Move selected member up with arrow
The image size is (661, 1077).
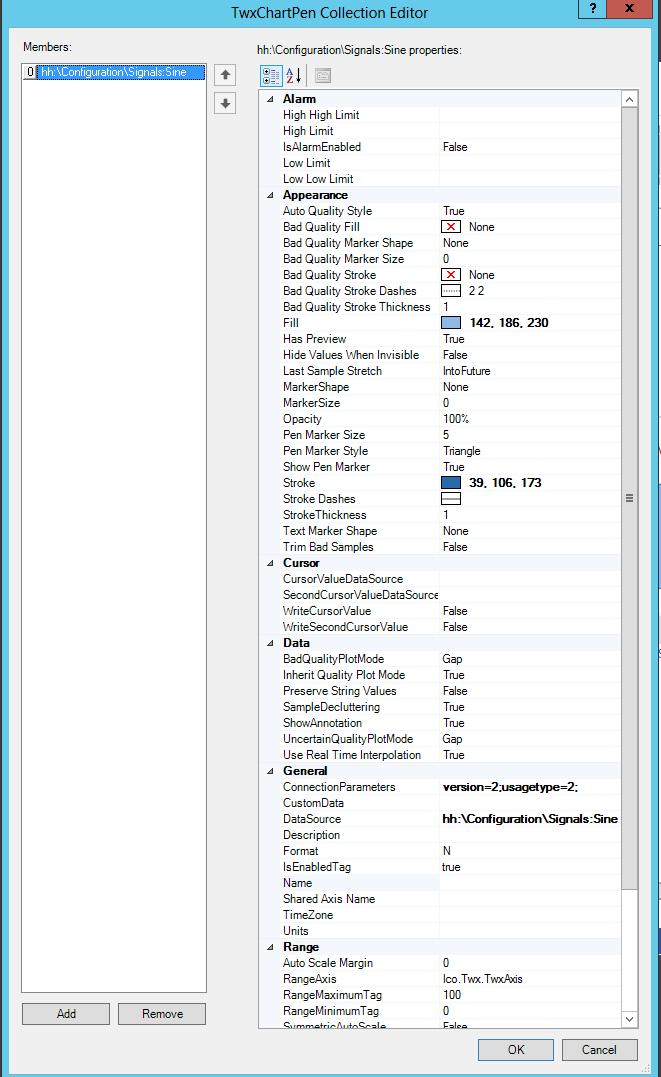225,75
